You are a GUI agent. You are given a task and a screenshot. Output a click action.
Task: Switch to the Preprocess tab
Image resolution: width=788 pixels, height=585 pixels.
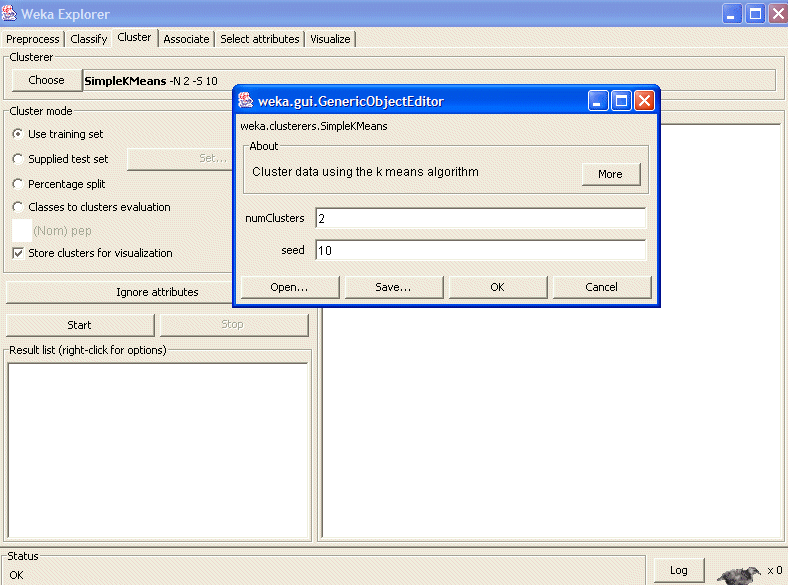pos(33,39)
